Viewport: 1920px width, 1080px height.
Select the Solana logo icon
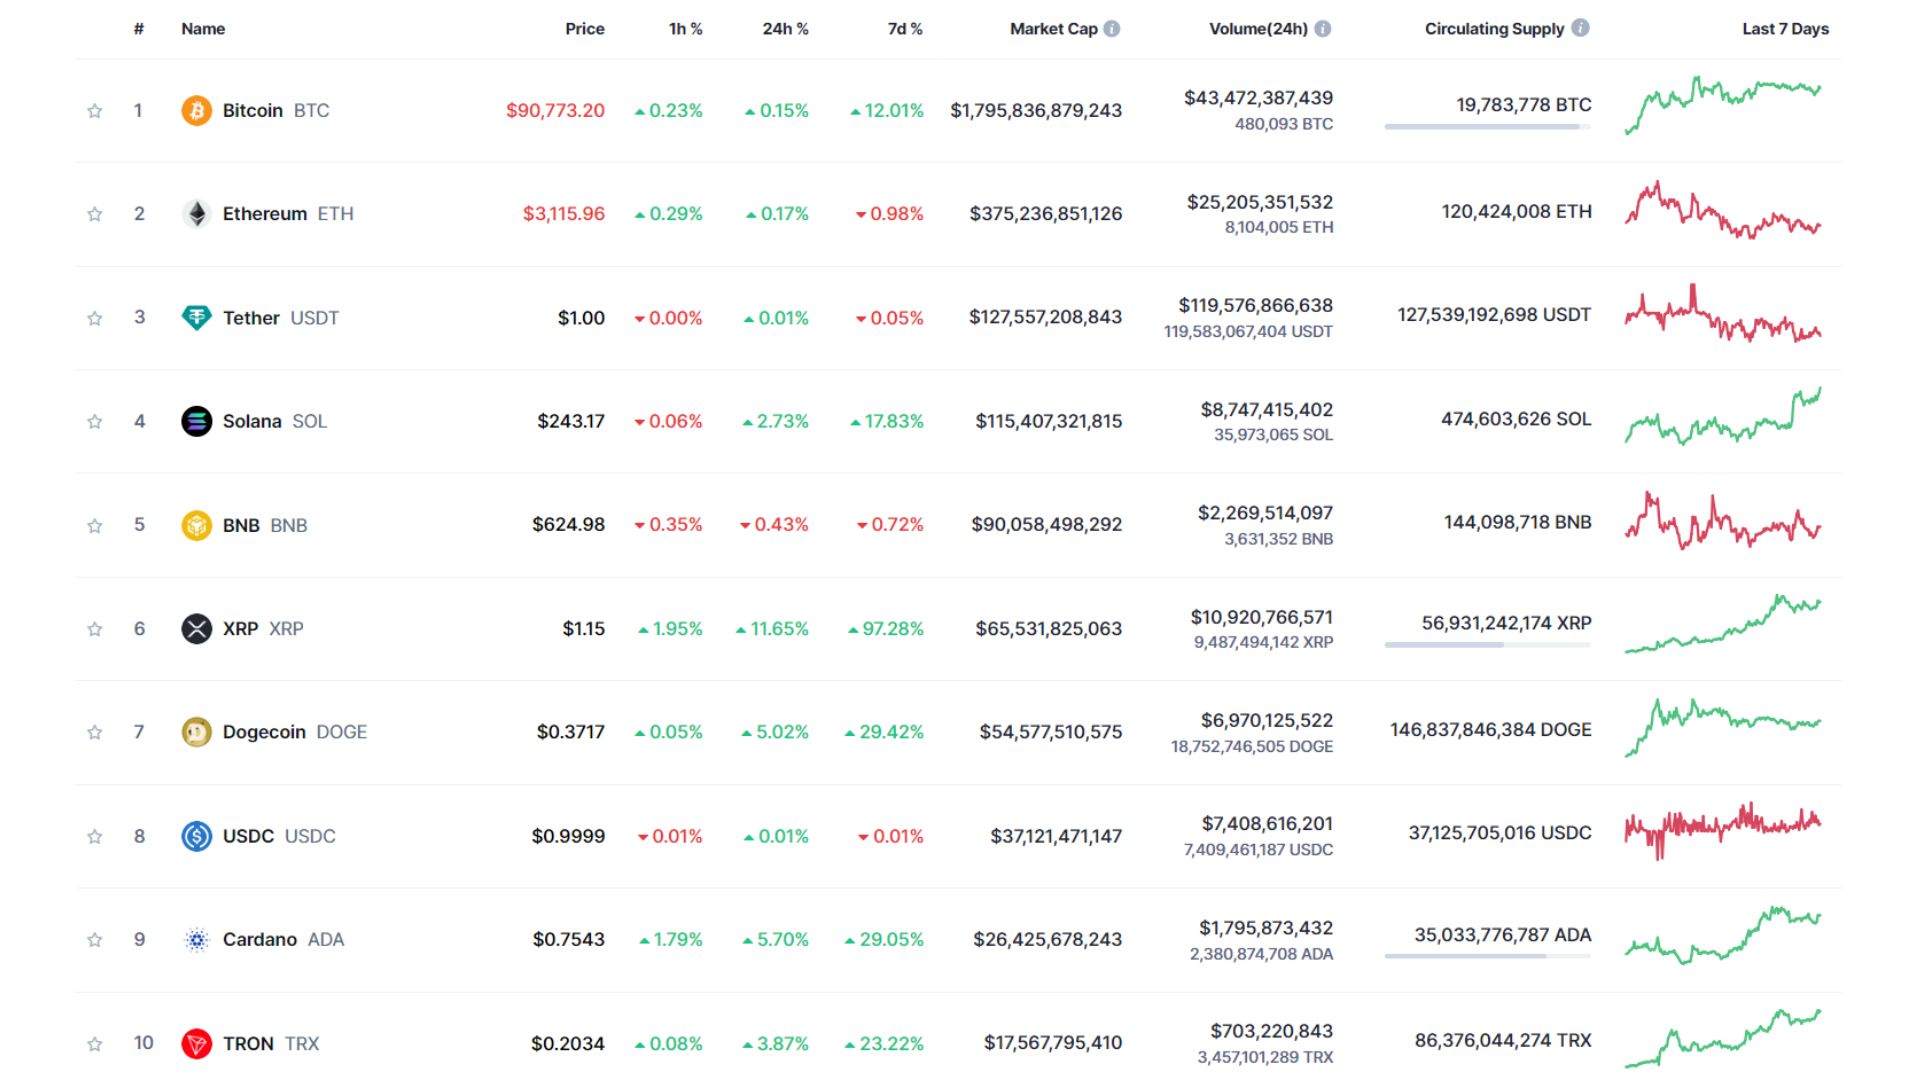(x=197, y=421)
